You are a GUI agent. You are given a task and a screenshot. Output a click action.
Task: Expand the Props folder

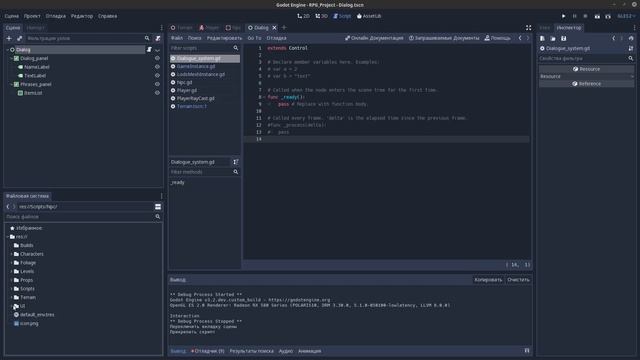[11, 280]
